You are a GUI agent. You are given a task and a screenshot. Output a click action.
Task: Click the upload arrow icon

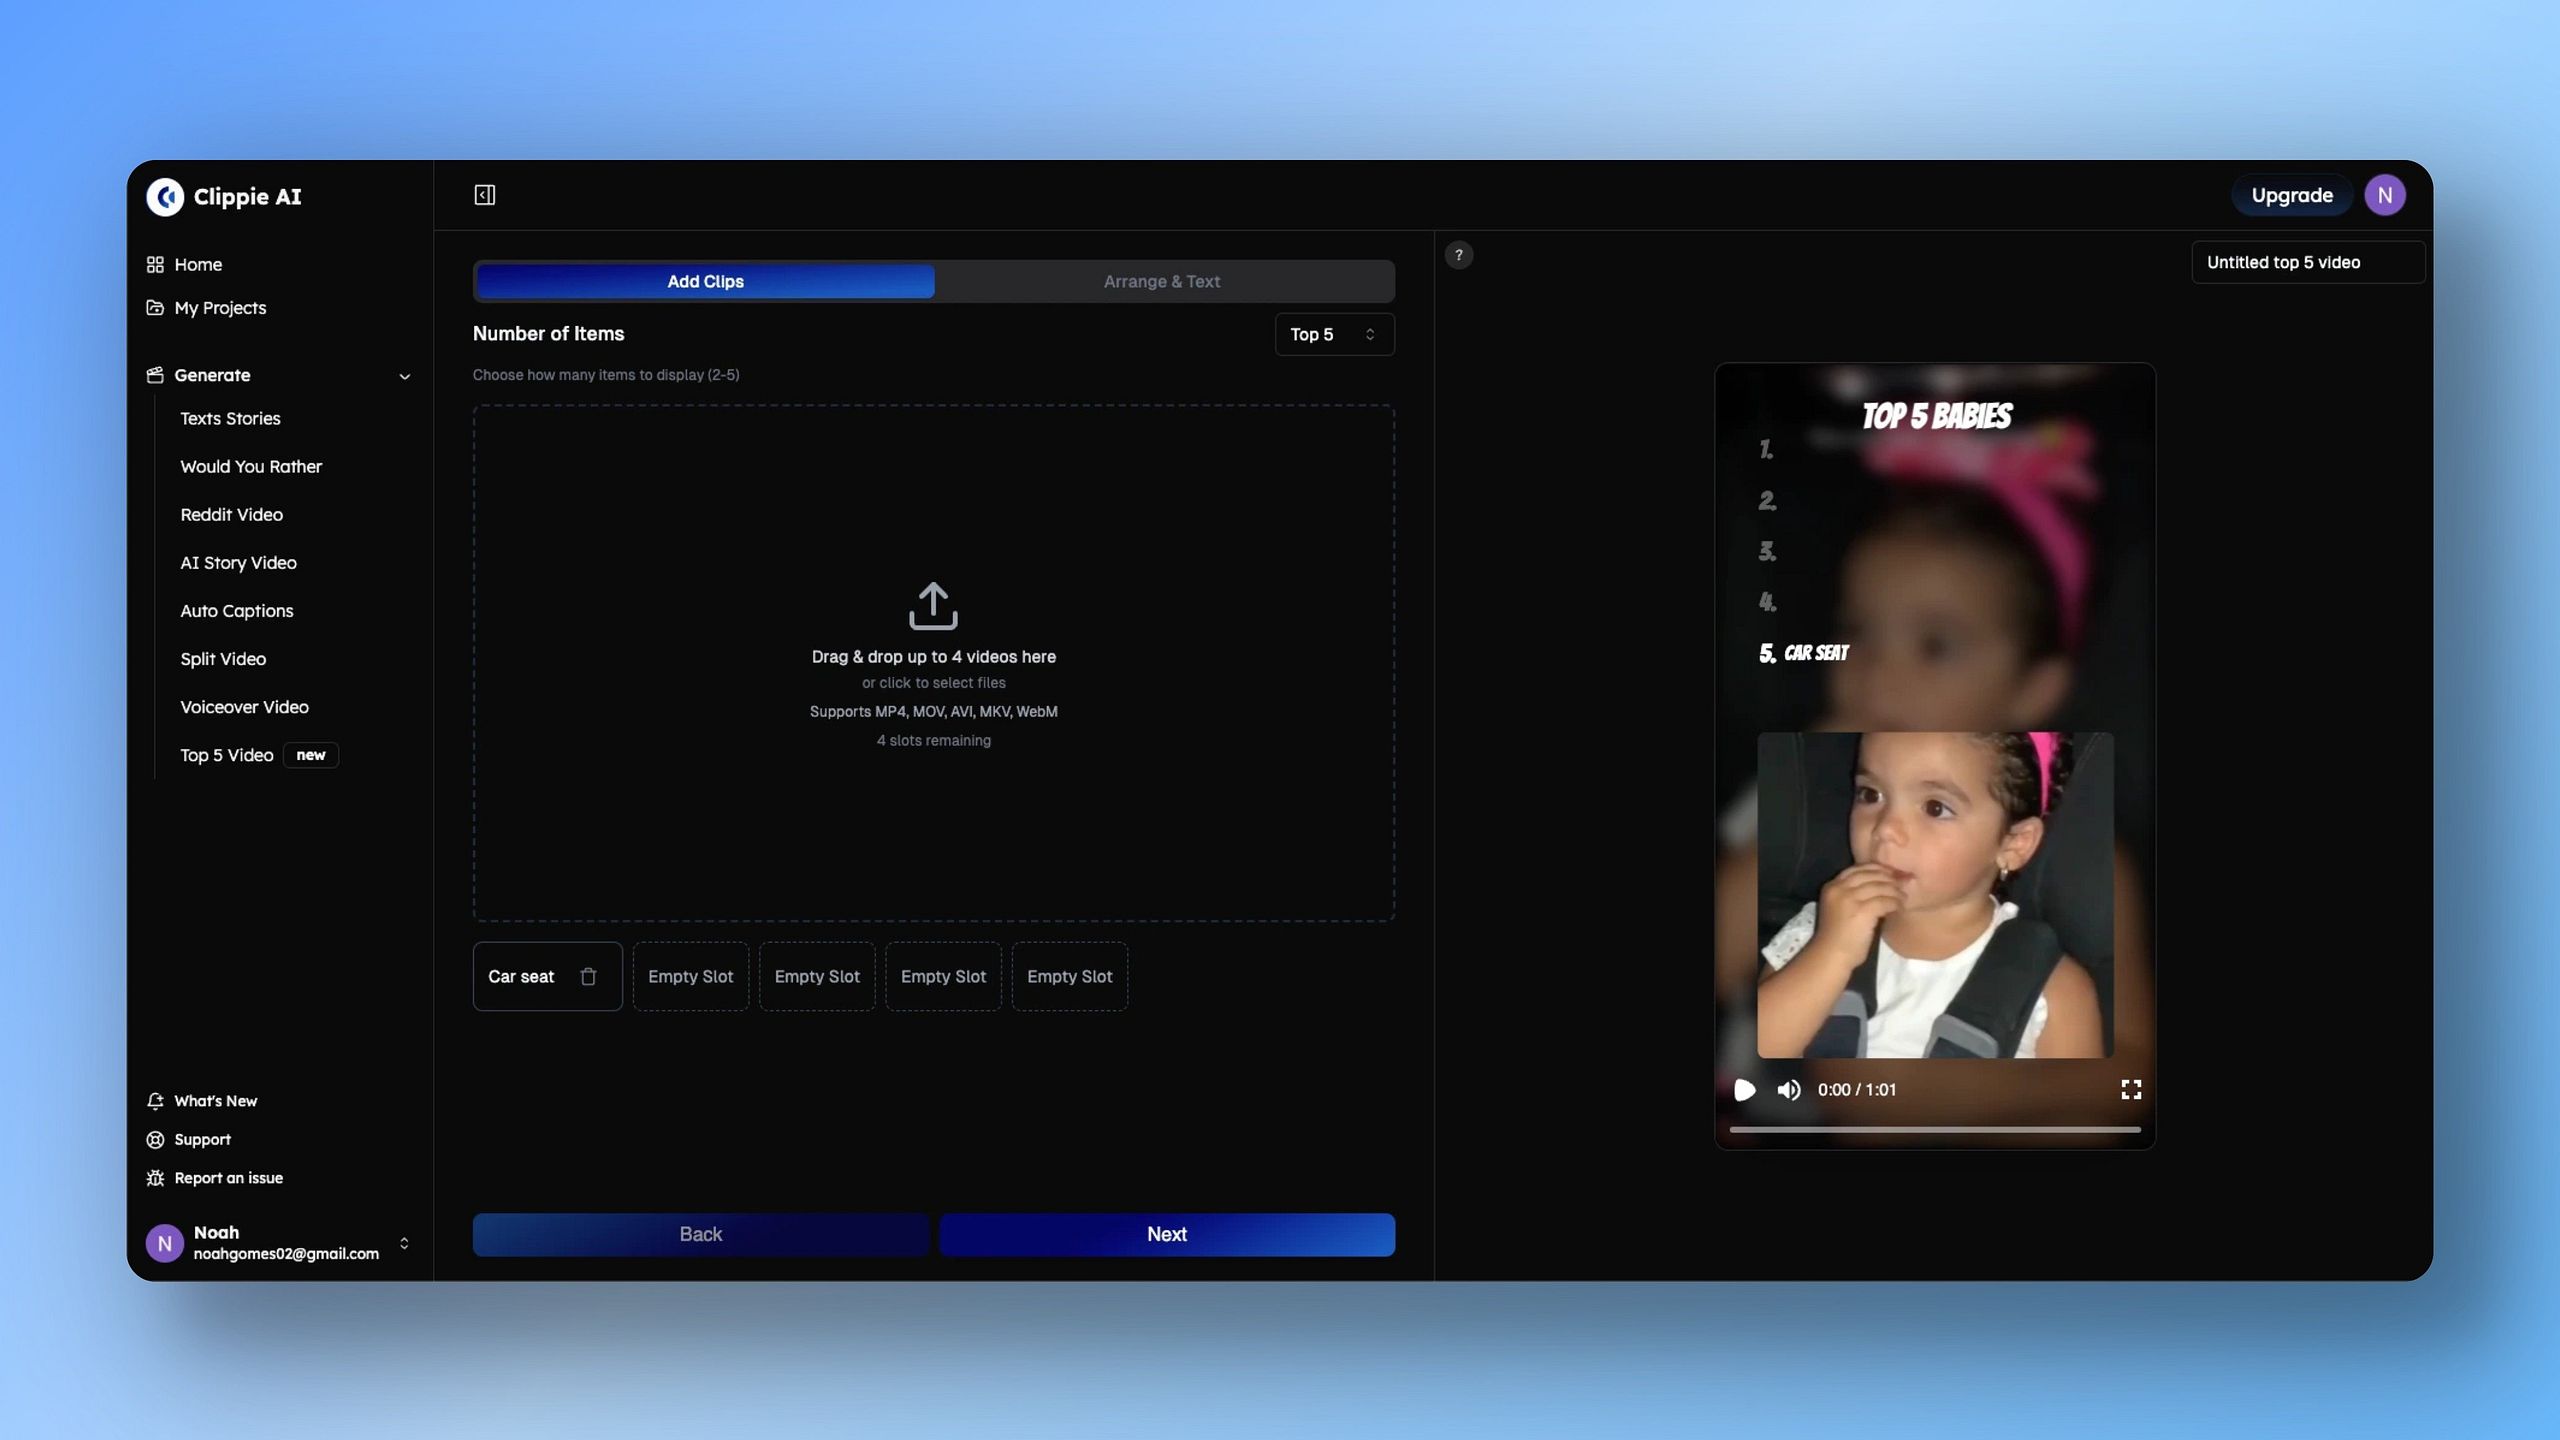pyautogui.click(x=933, y=605)
